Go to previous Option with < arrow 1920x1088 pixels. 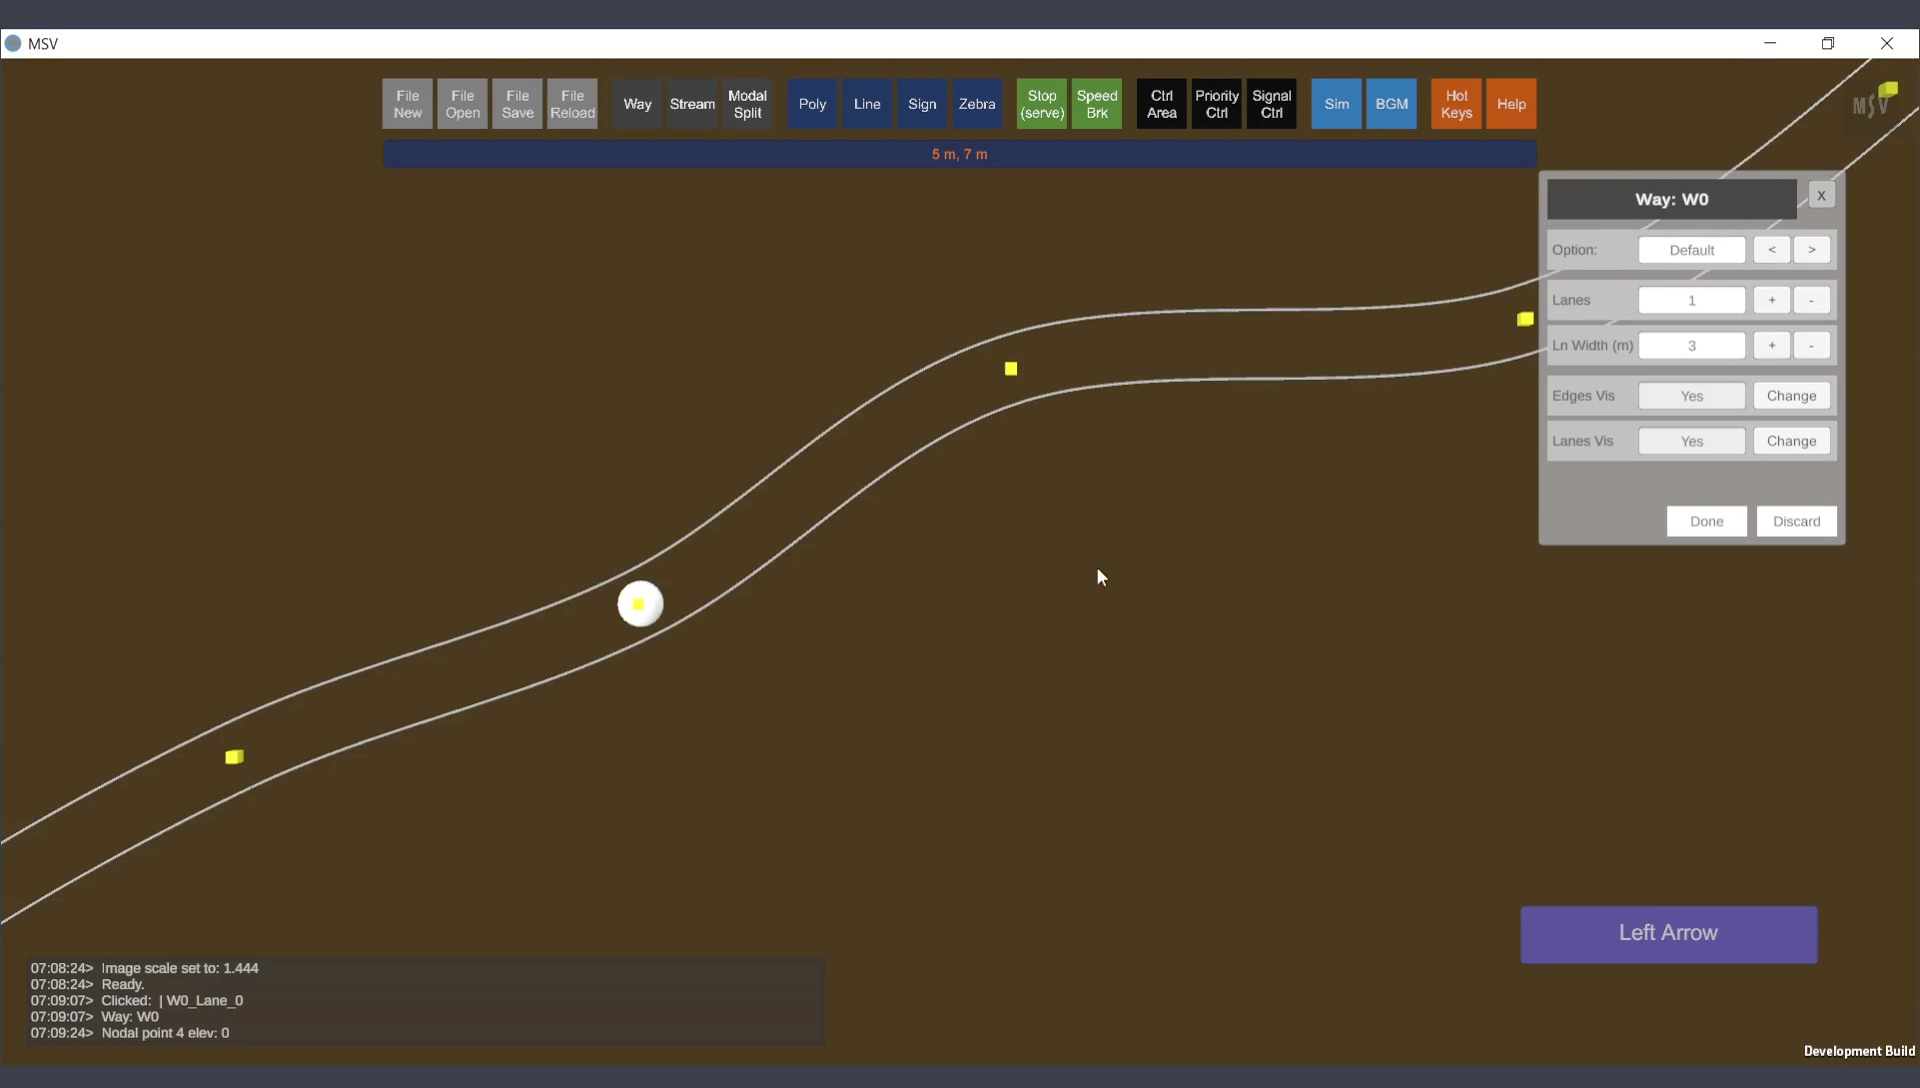point(1771,250)
